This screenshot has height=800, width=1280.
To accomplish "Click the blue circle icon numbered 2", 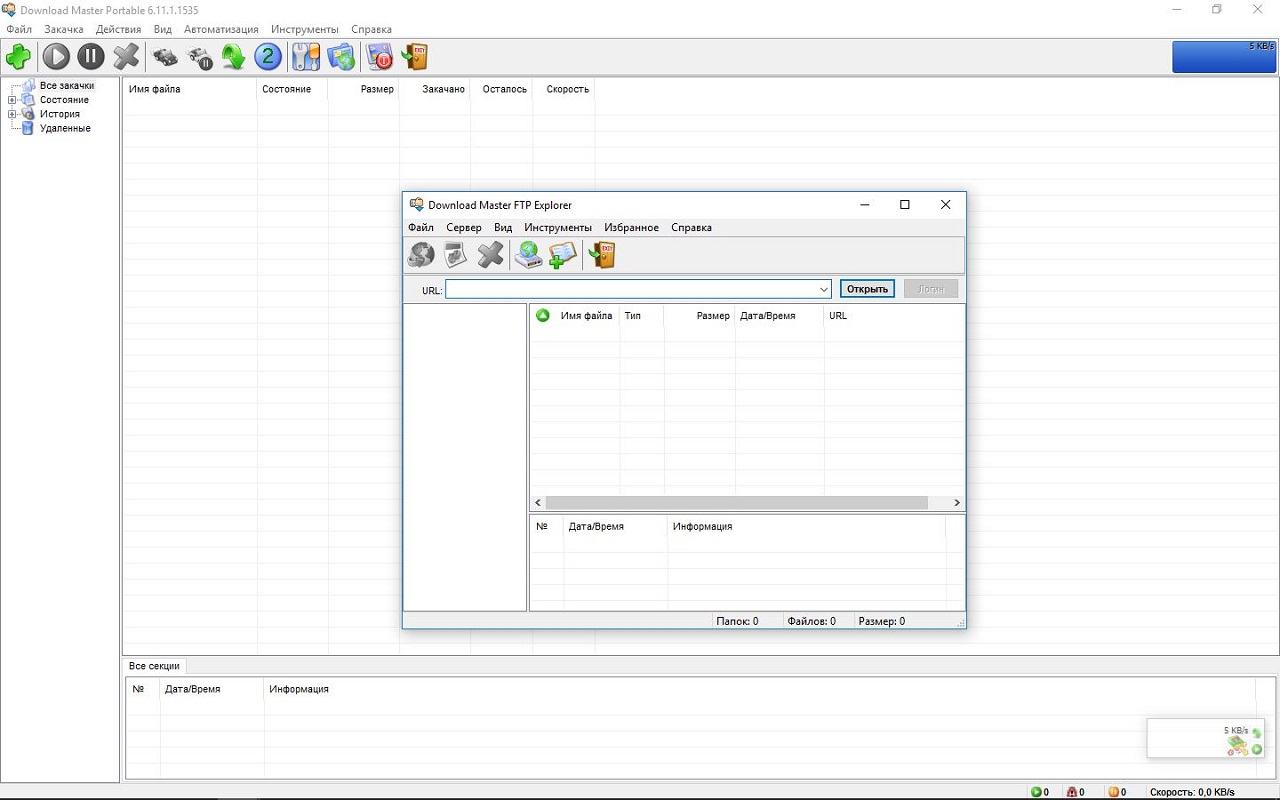I will click(267, 57).
